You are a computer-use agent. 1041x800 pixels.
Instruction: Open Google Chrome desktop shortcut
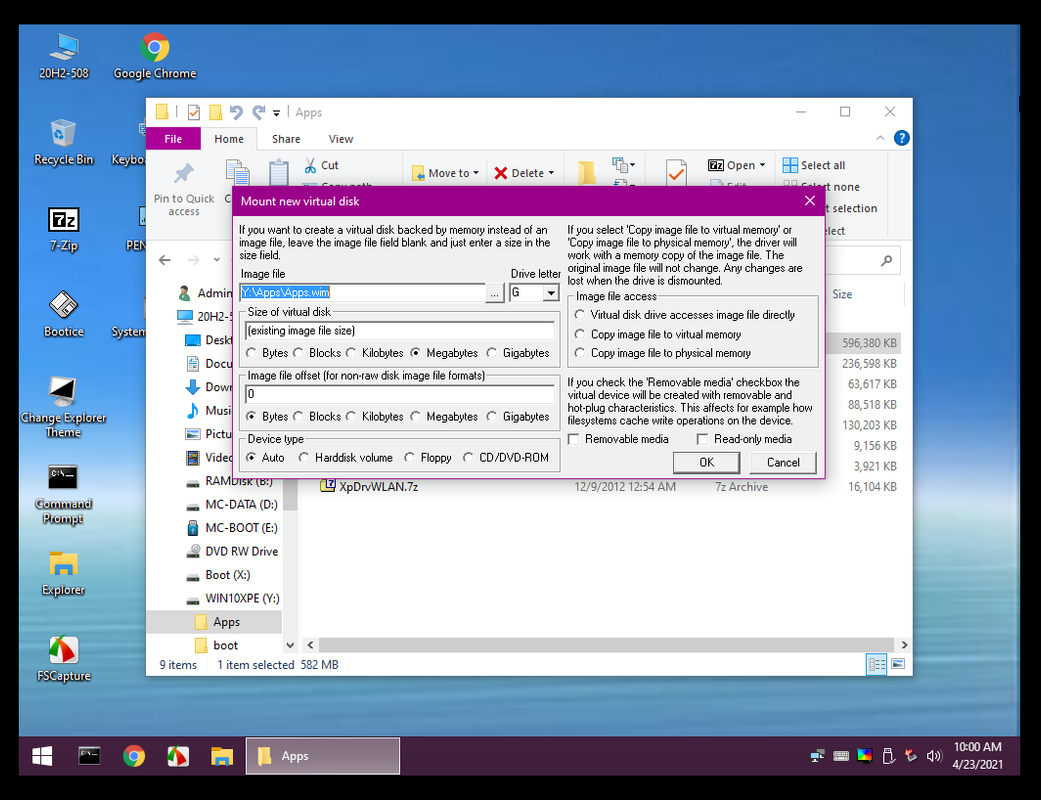155,56
